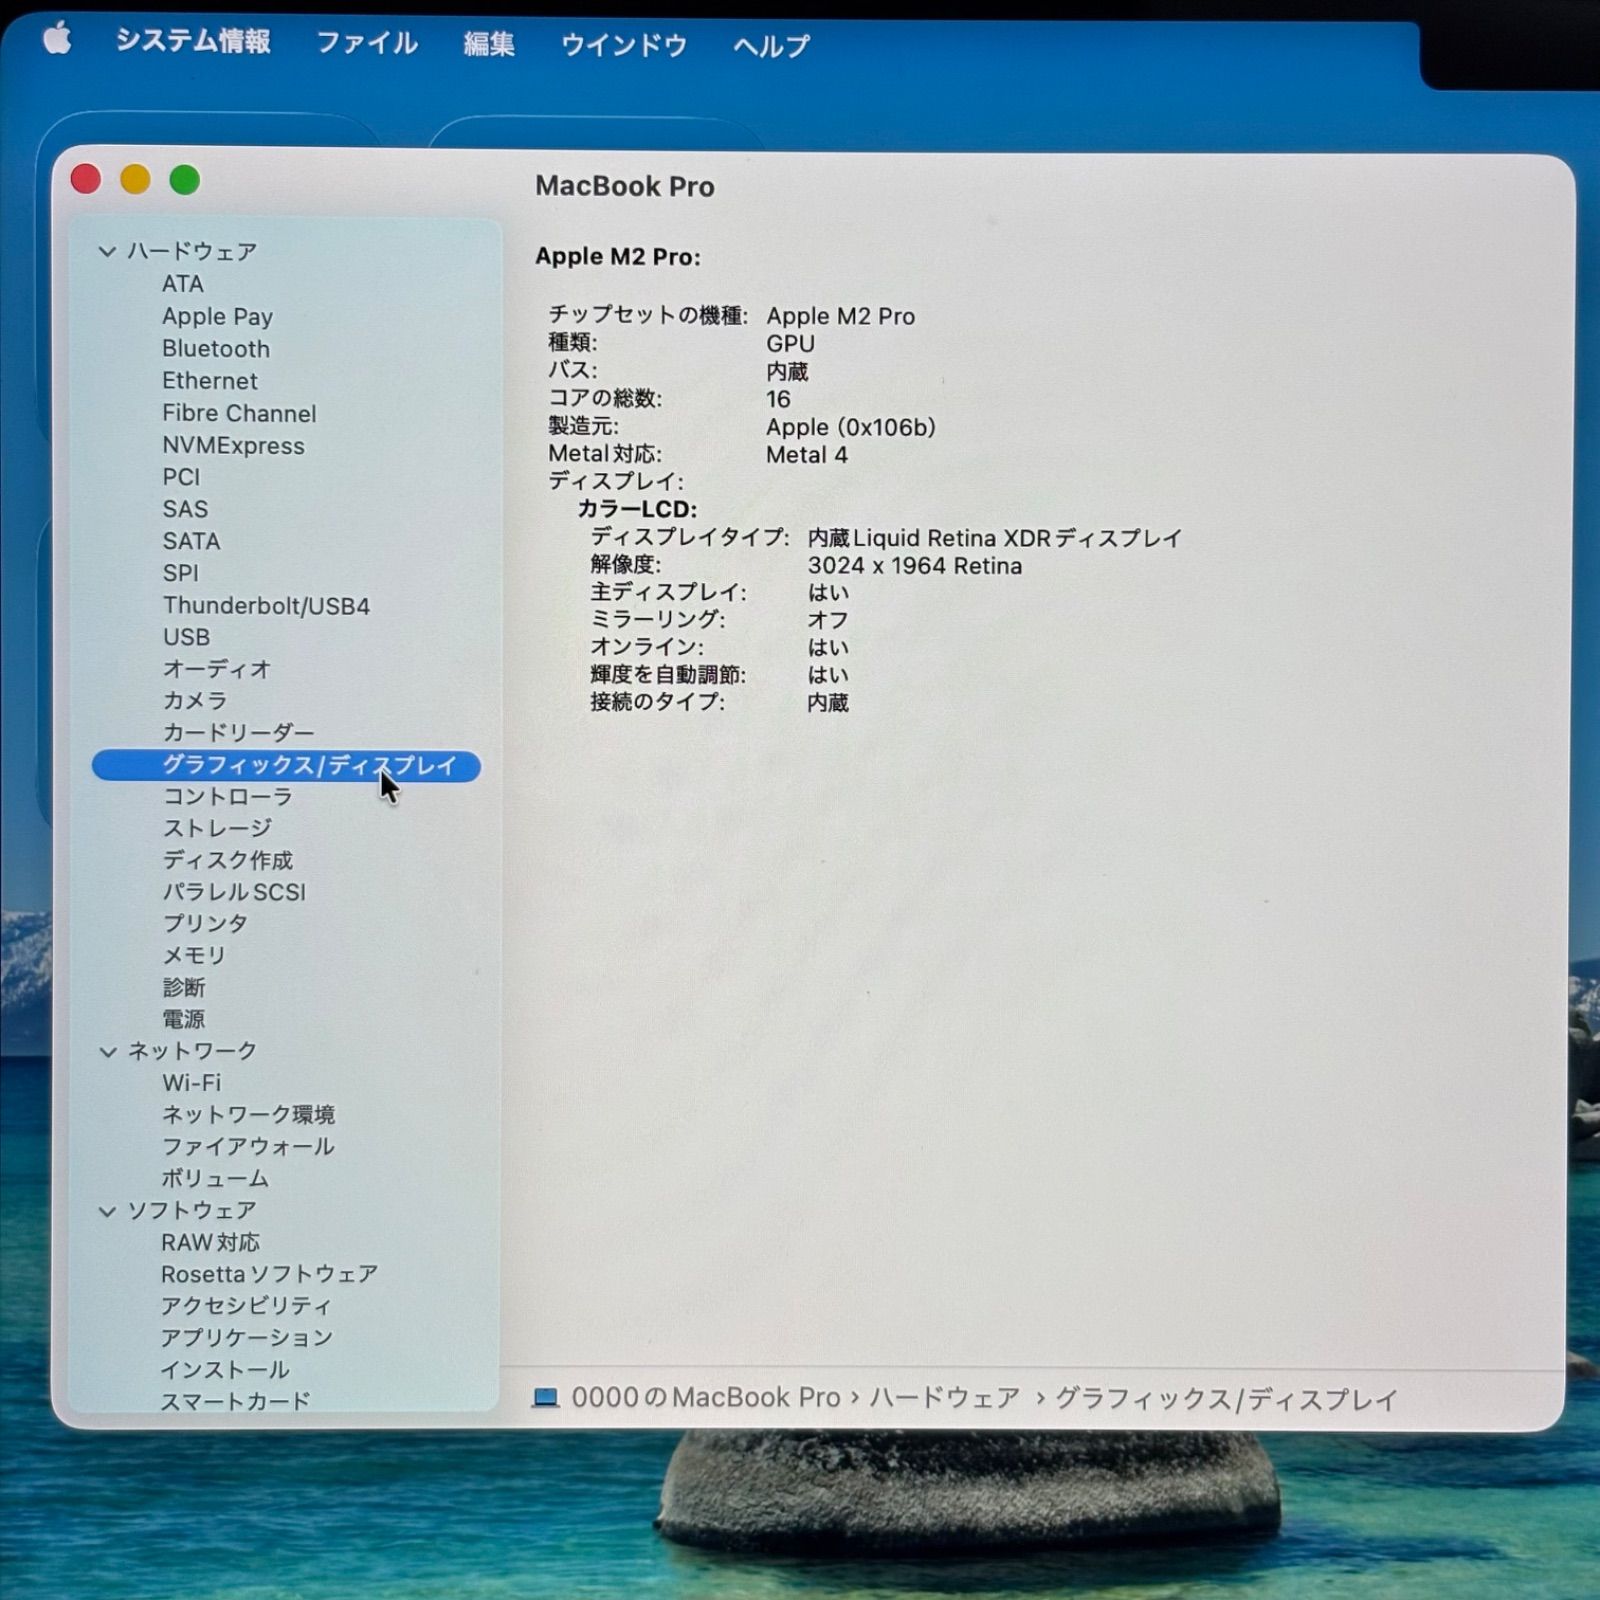Select カメラ in the sidebar
This screenshot has width=1600, height=1600.
click(195, 701)
